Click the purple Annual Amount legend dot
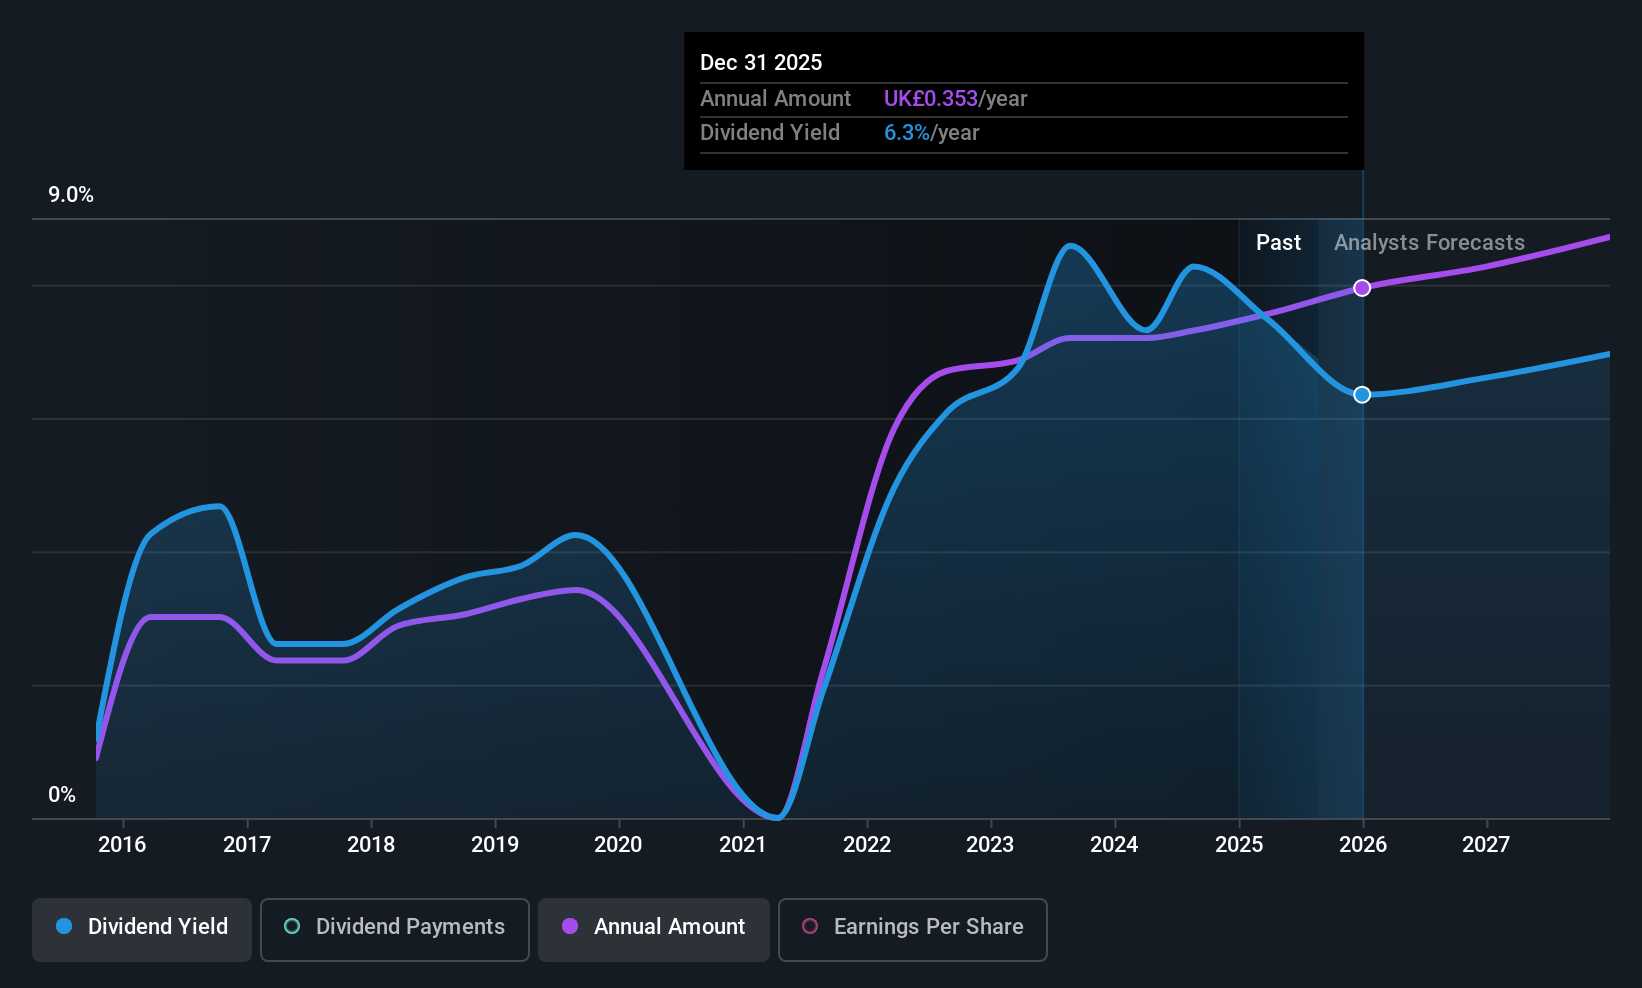Viewport: 1642px width, 988px height. point(570,926)
